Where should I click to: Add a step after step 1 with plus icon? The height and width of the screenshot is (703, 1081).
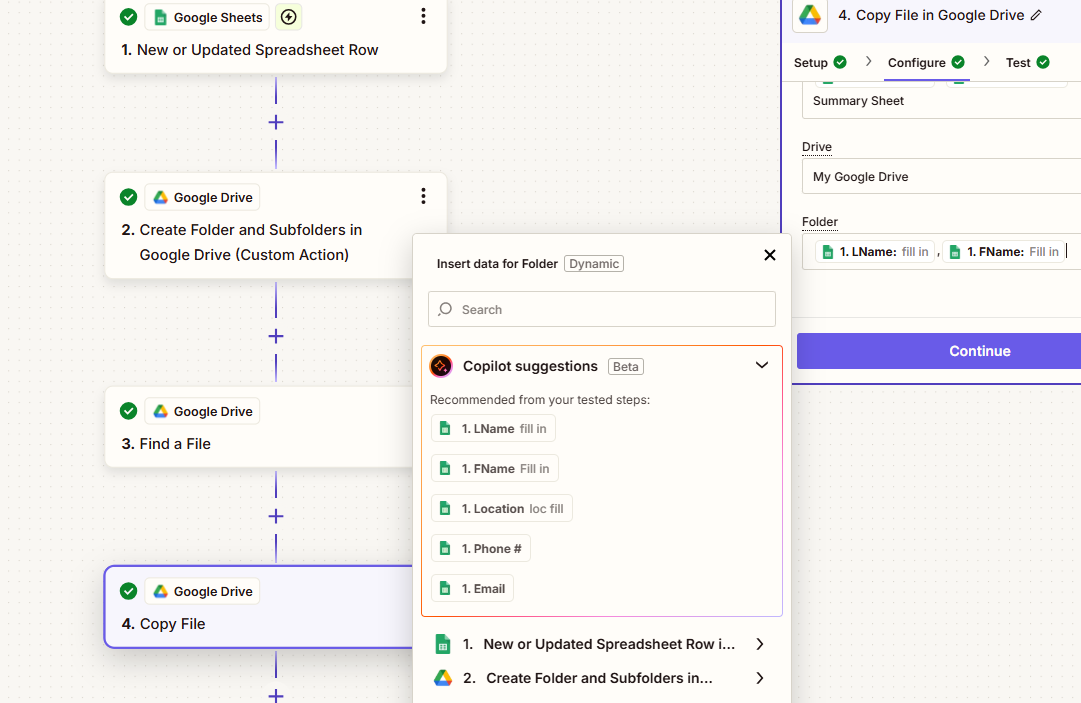[x=276, y=123]
